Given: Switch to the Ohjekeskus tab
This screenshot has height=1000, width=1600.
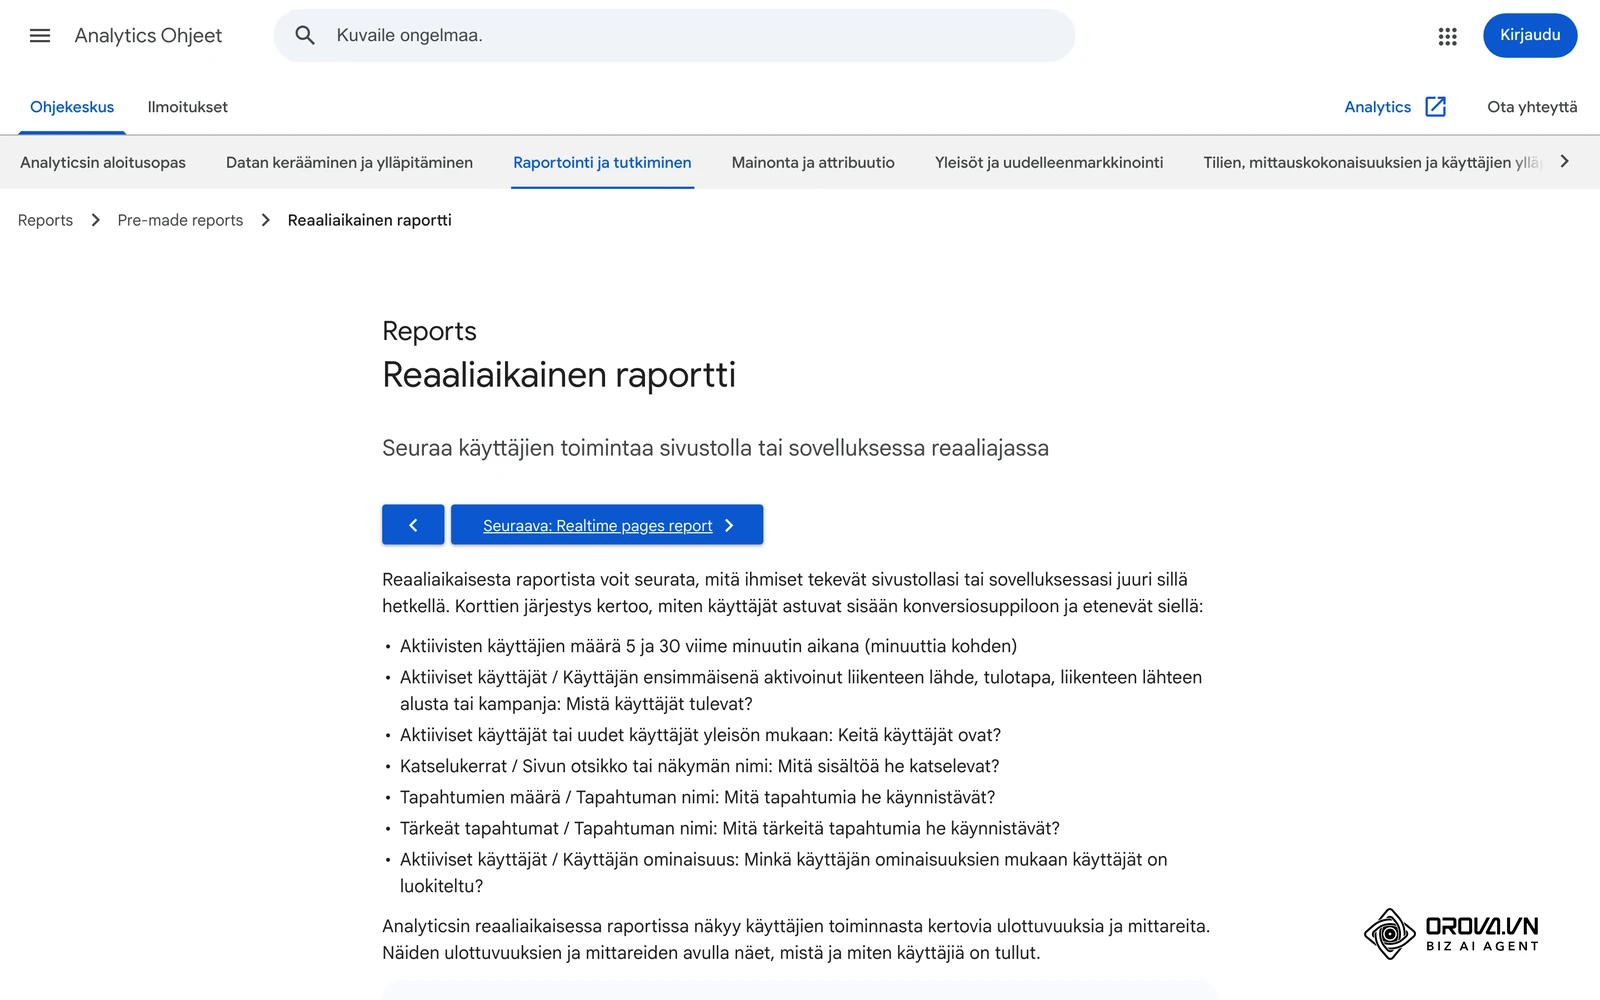Looking at the screenshot, I should click(x=72, y=107).
